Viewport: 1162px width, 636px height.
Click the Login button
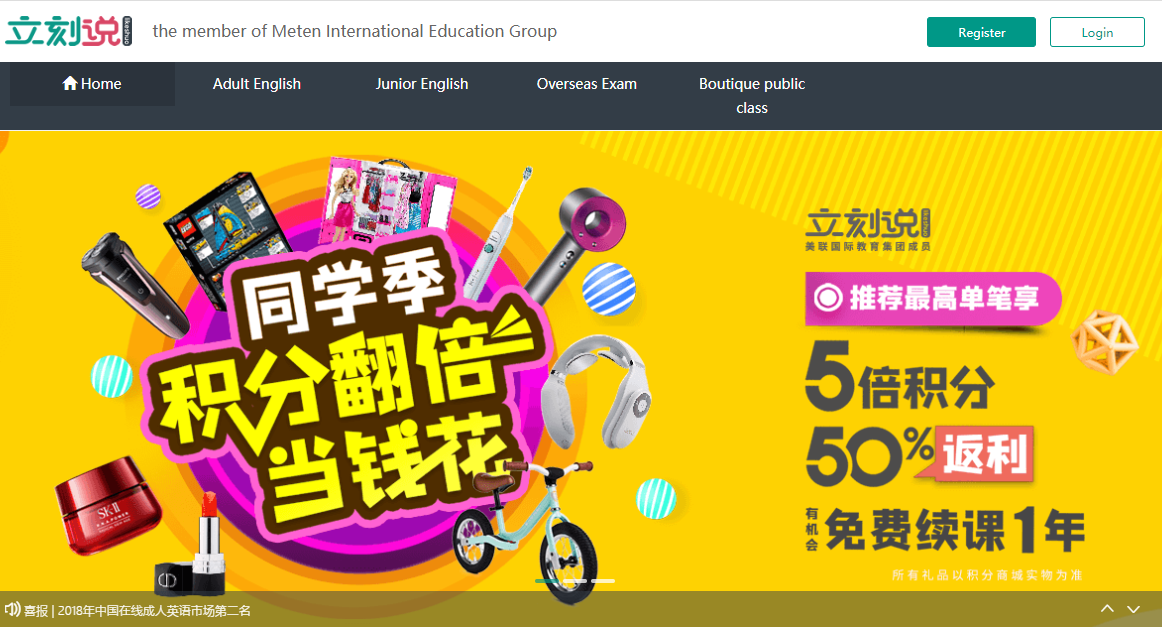(x=1097, y=32)
